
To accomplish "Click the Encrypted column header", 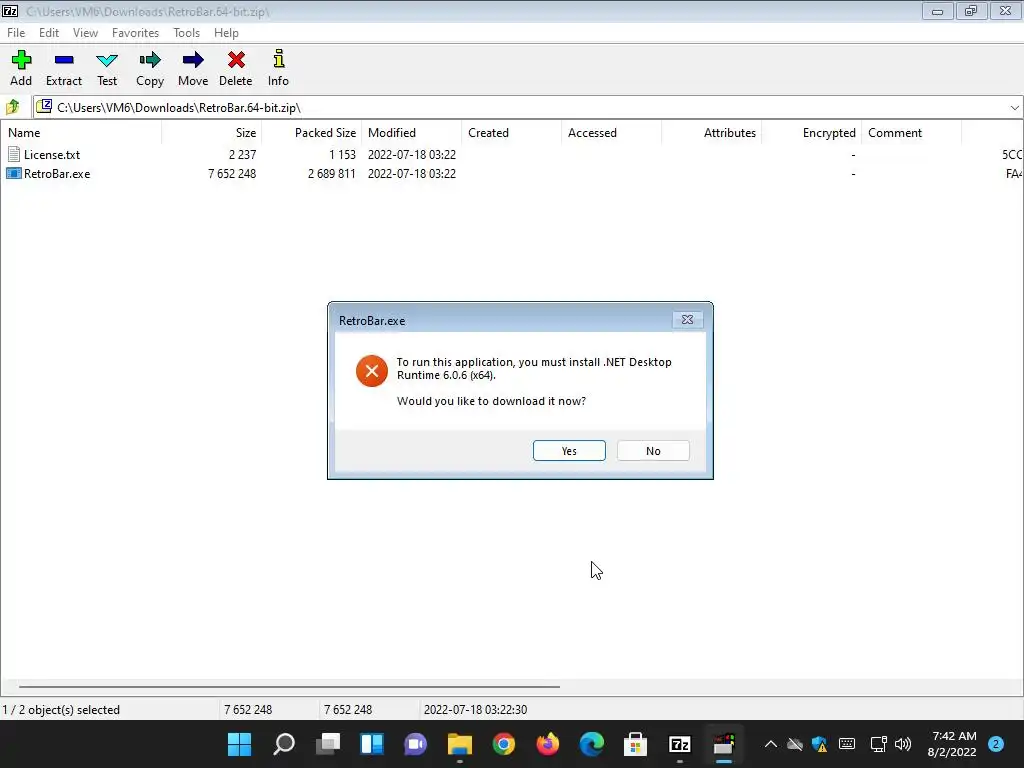I will 811,133.
